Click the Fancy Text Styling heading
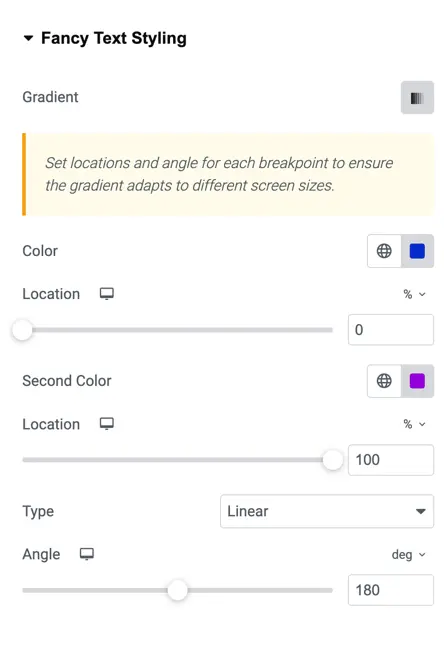Screen dimensions: 444x647 (114, 38)
